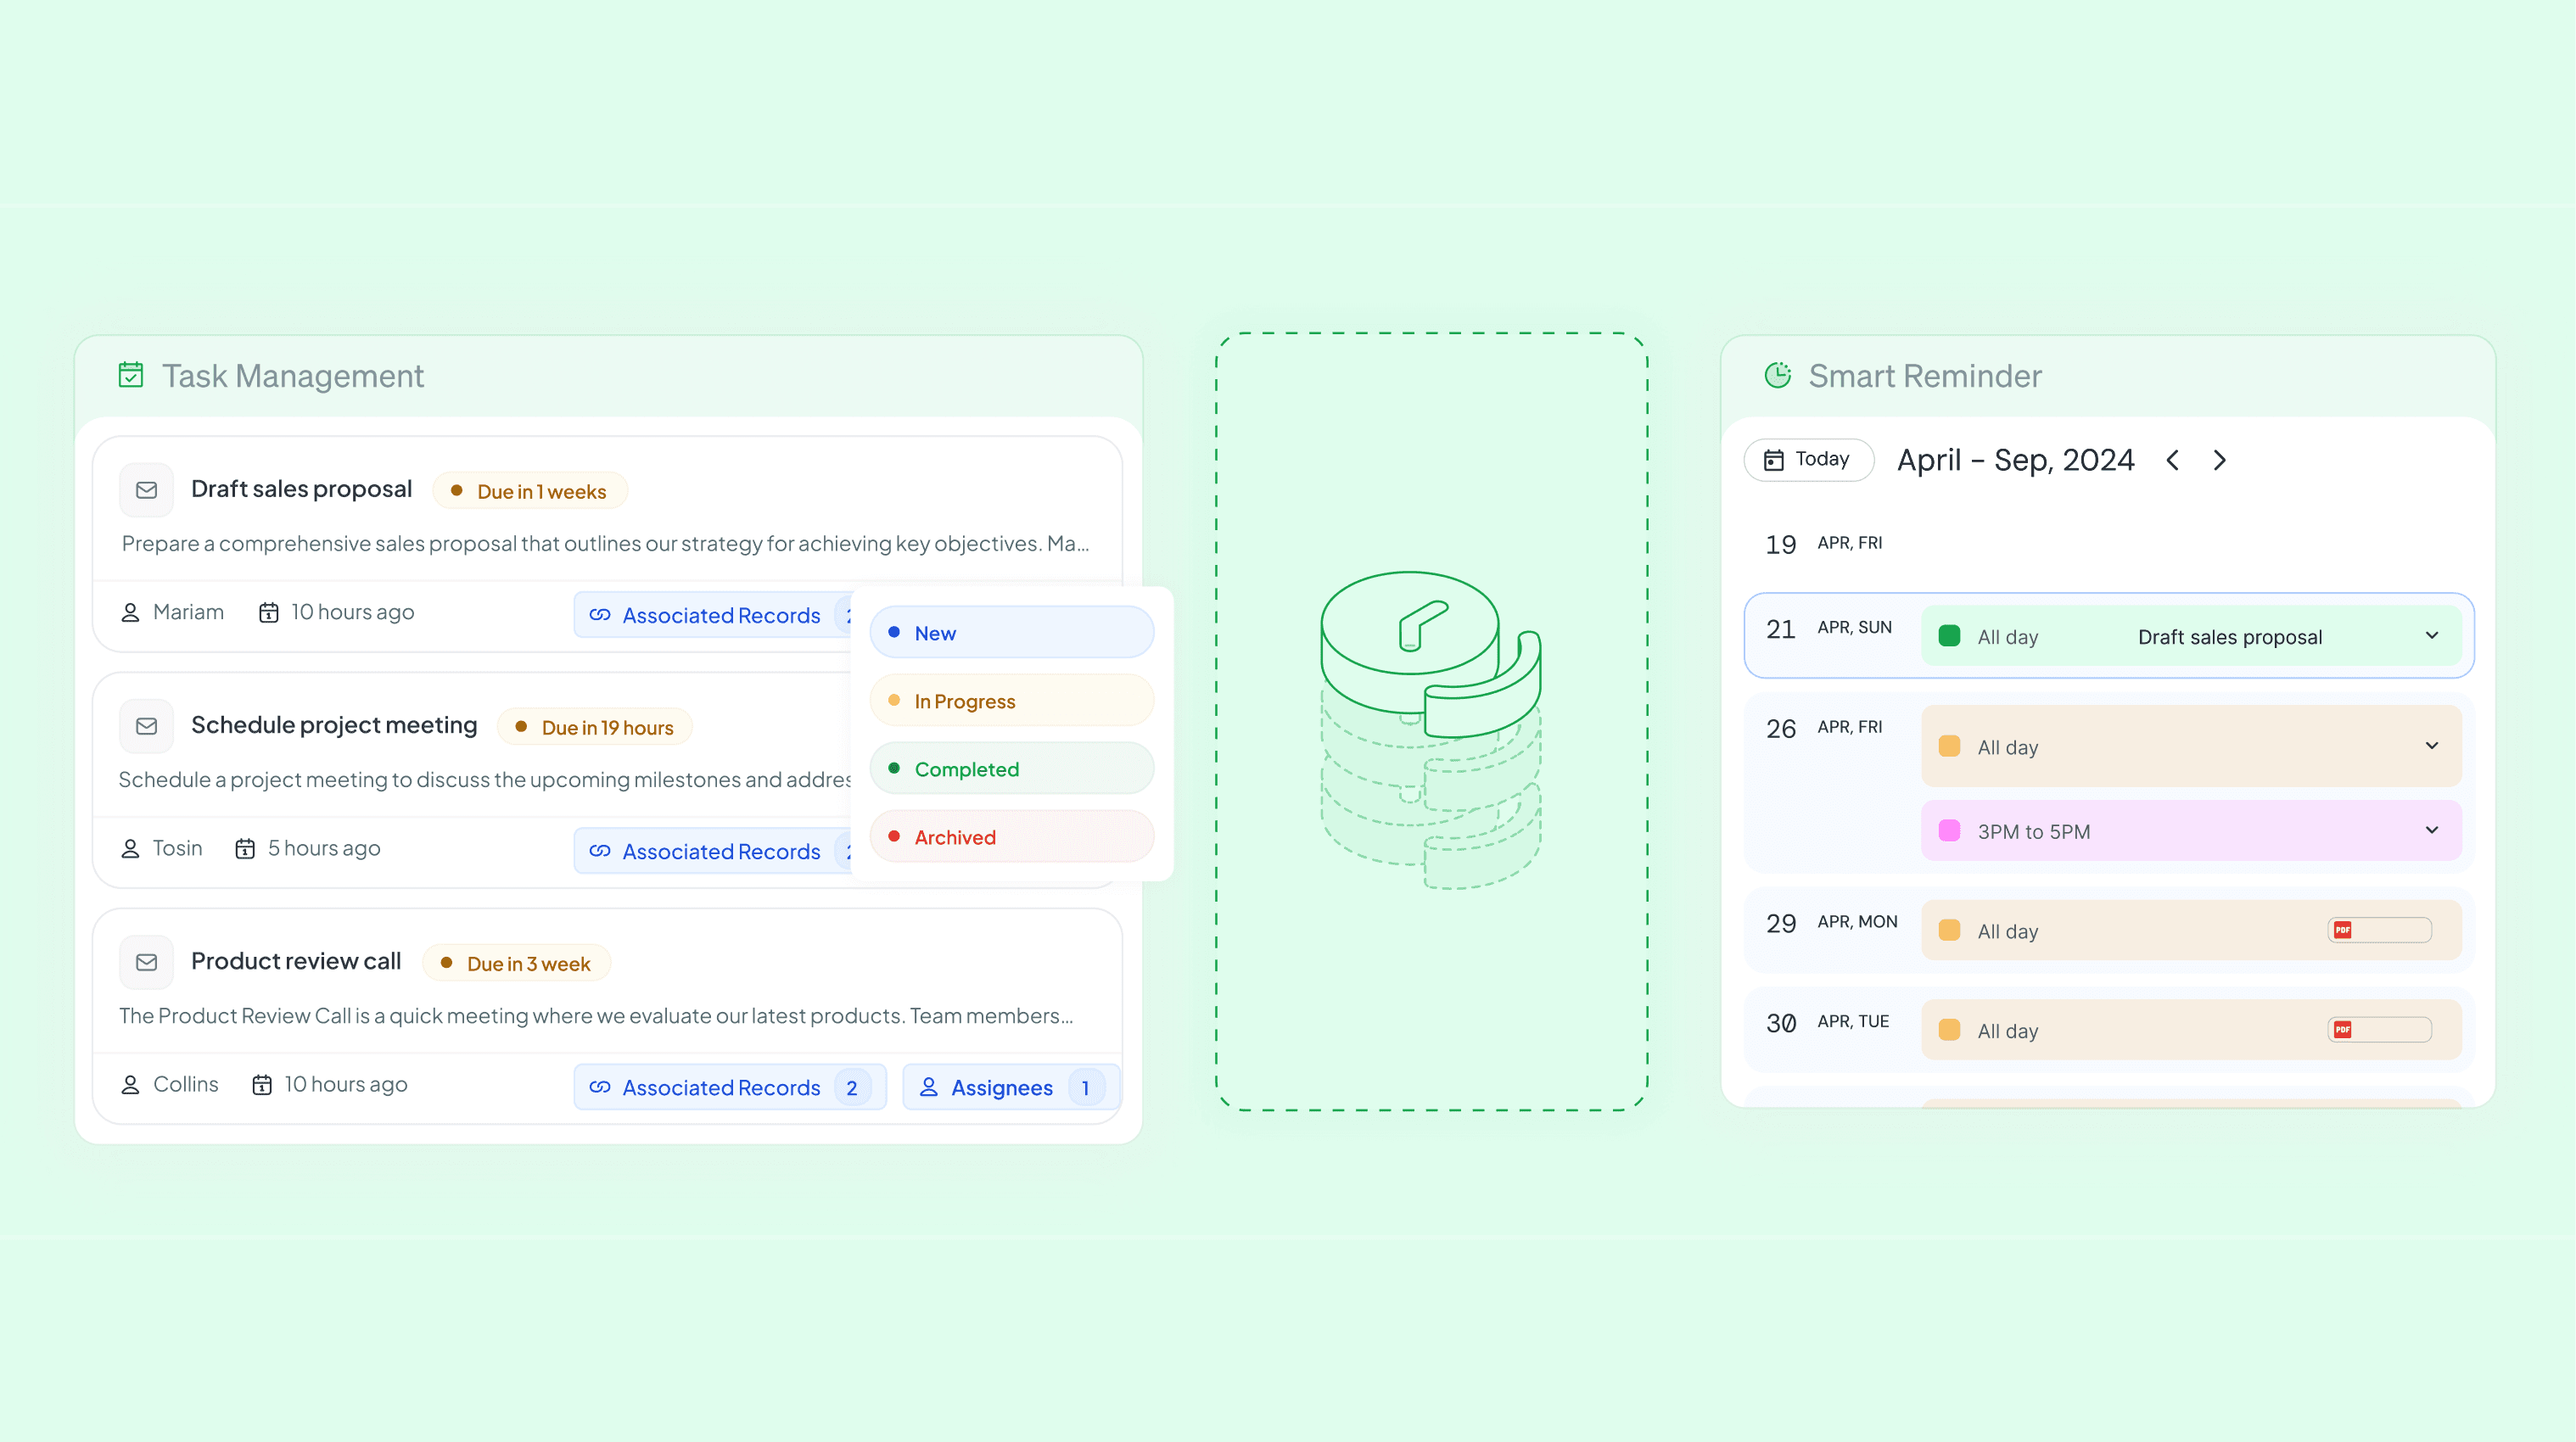This screenshot has height=1442, width=2576.
Task: Expand the 3PM to 5PM event
Action: 2431,830
